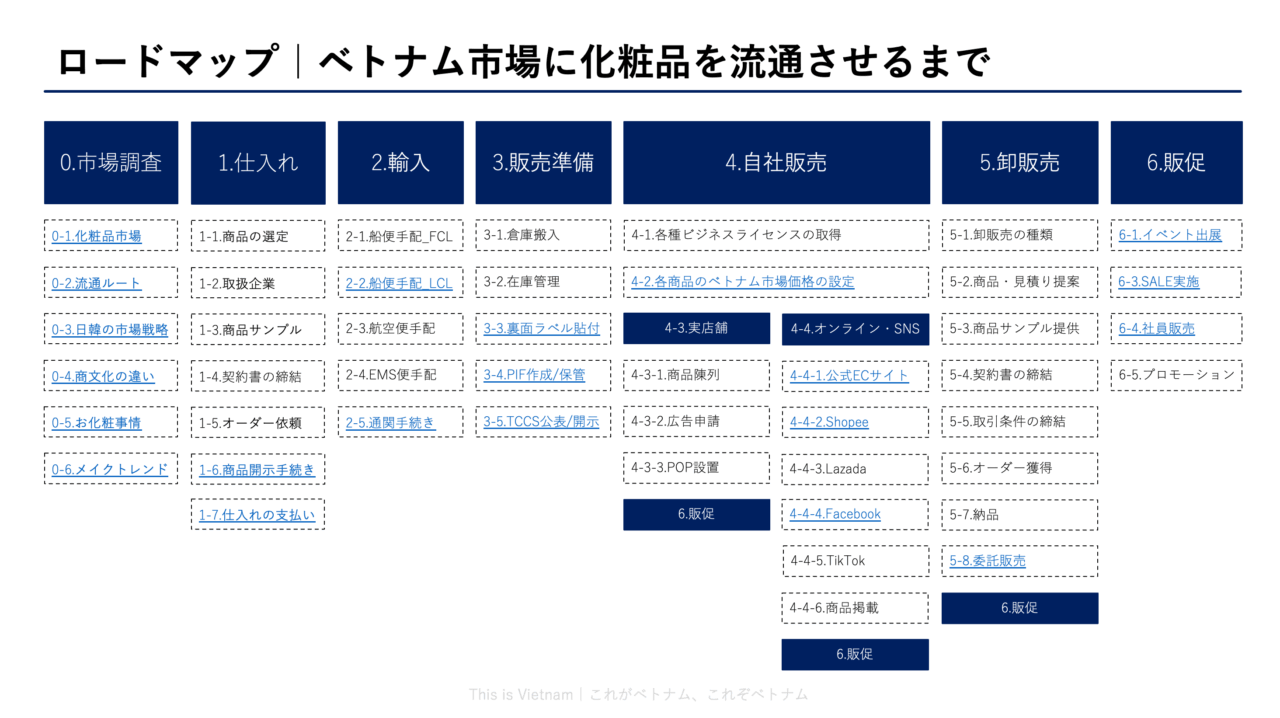The height and width of the screenshot is (718, 1280).
Task: Follow the 6-1.イベント出展 hyperlink
Action: click(1176, 235)
